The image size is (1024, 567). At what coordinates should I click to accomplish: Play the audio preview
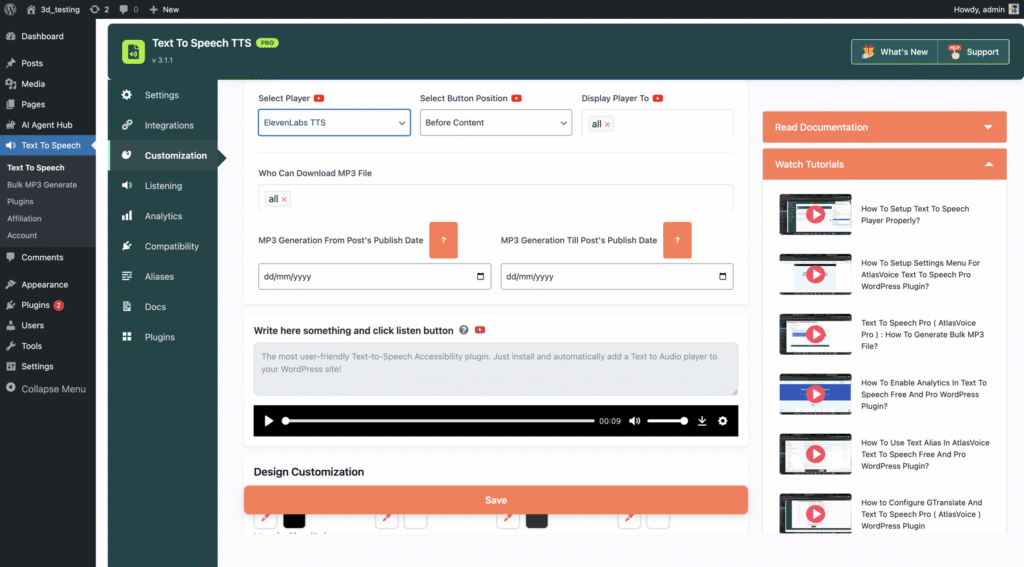click(x=268, y=421)
